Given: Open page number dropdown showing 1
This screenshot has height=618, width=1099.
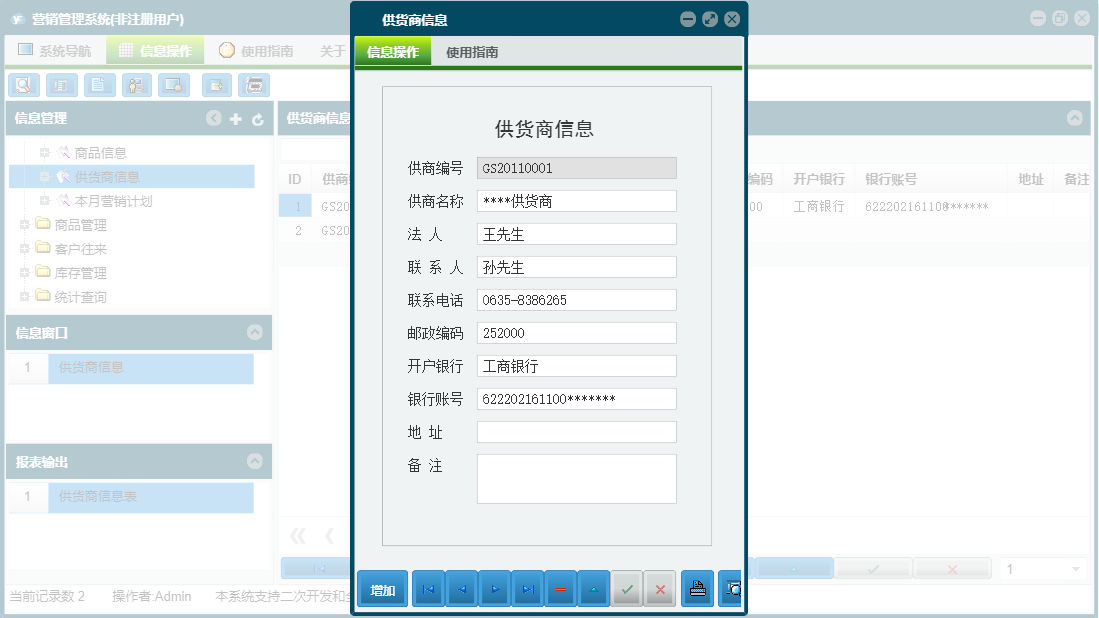Looking at the screenshot, I should (1075, 569).
